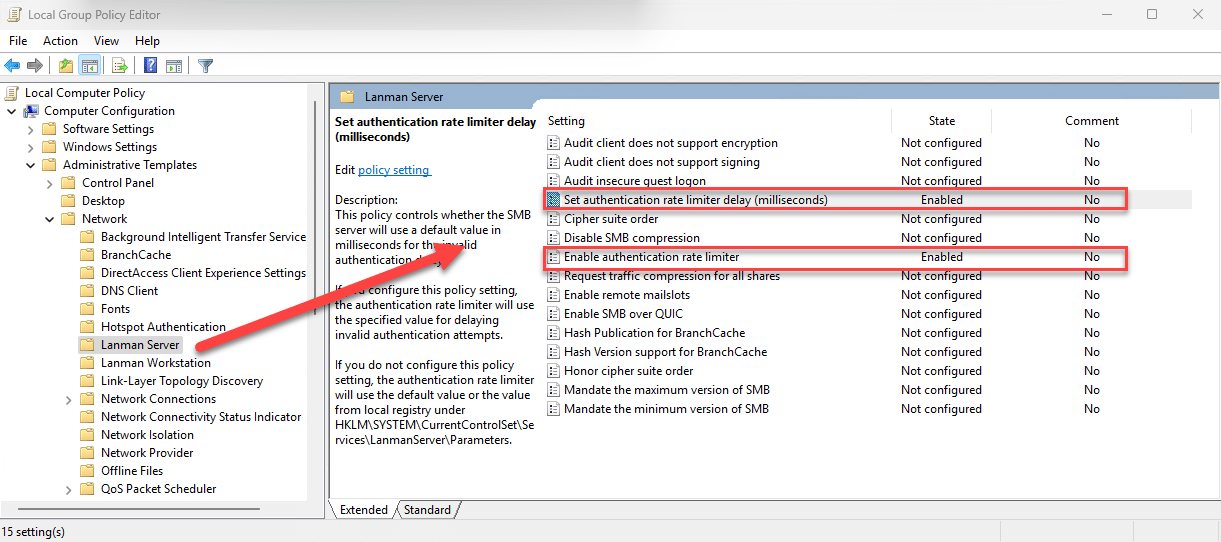Click the Audit insecure guest logon policy icon
The image size is (1221, 542).
[x=553, y=181]
